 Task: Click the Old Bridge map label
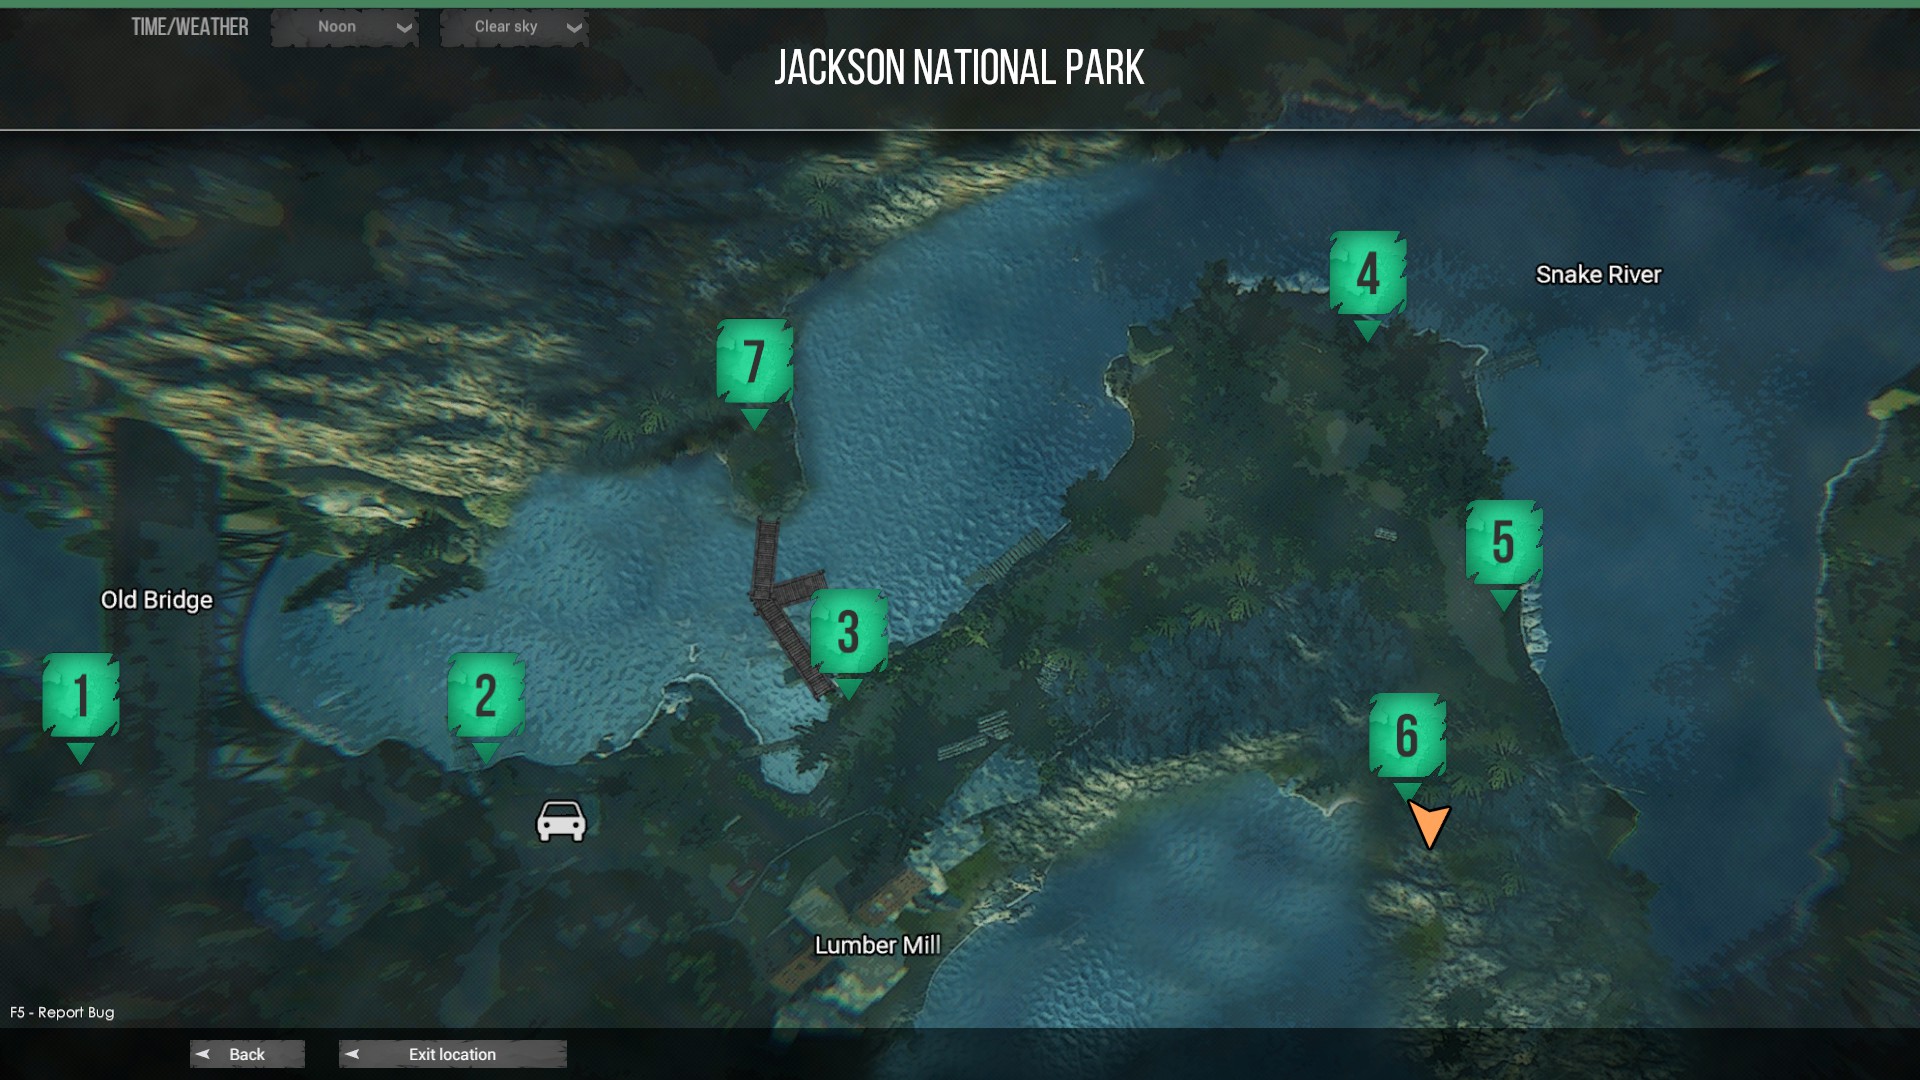tap(157, 600)
